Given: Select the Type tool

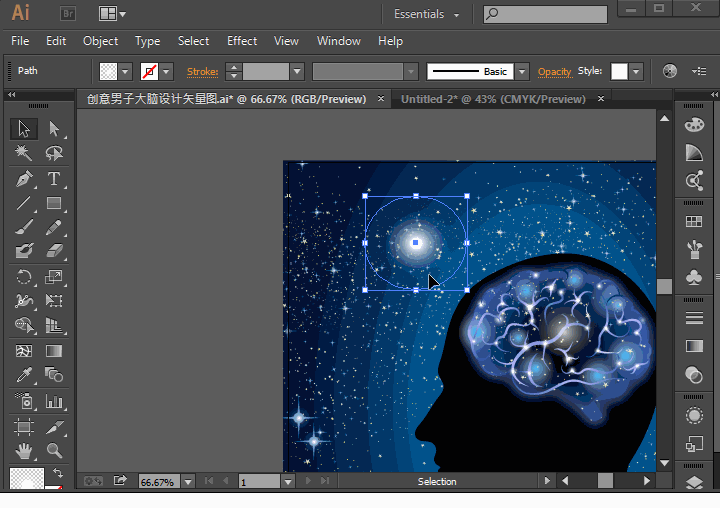Looking at the screenshot, I should 54,180.
